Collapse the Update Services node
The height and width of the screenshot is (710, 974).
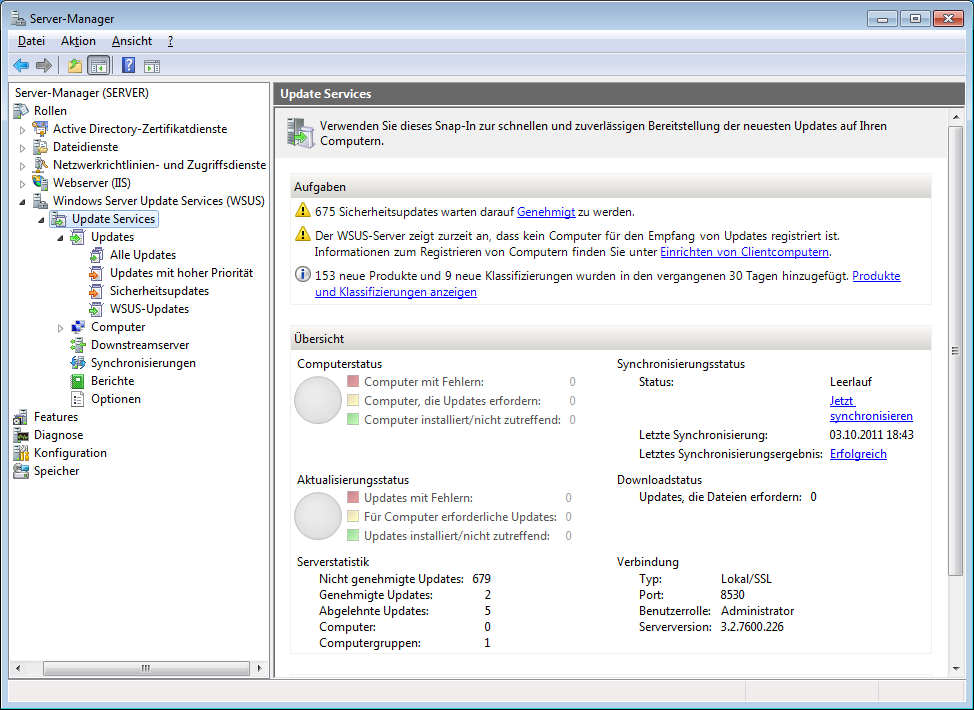tap(42, 219)
